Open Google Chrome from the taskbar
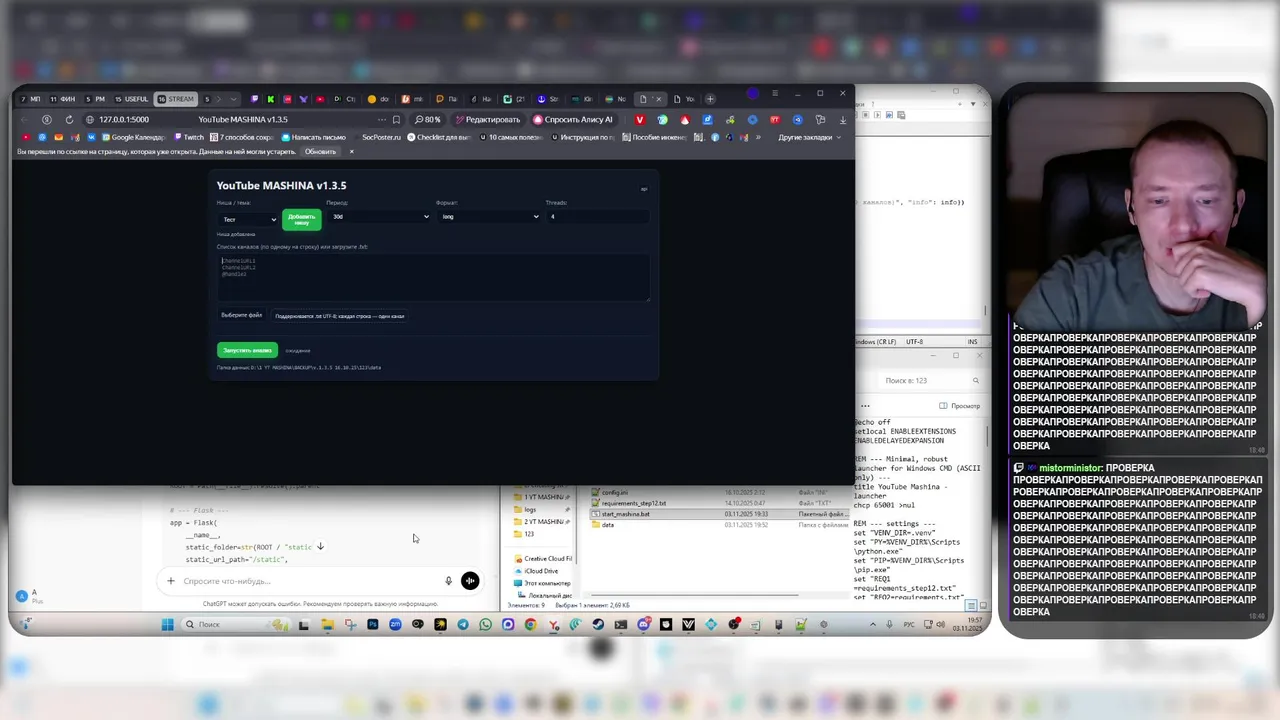 (530, 625)
